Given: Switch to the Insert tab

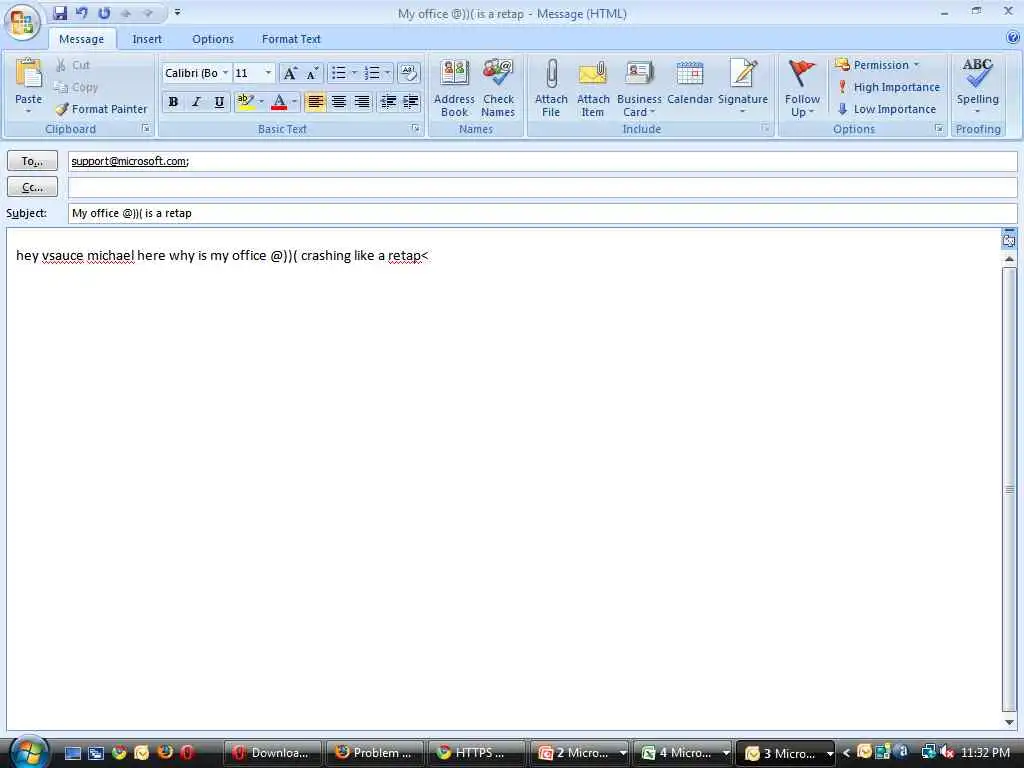Looking at the screenshot, I should (147, 39).
